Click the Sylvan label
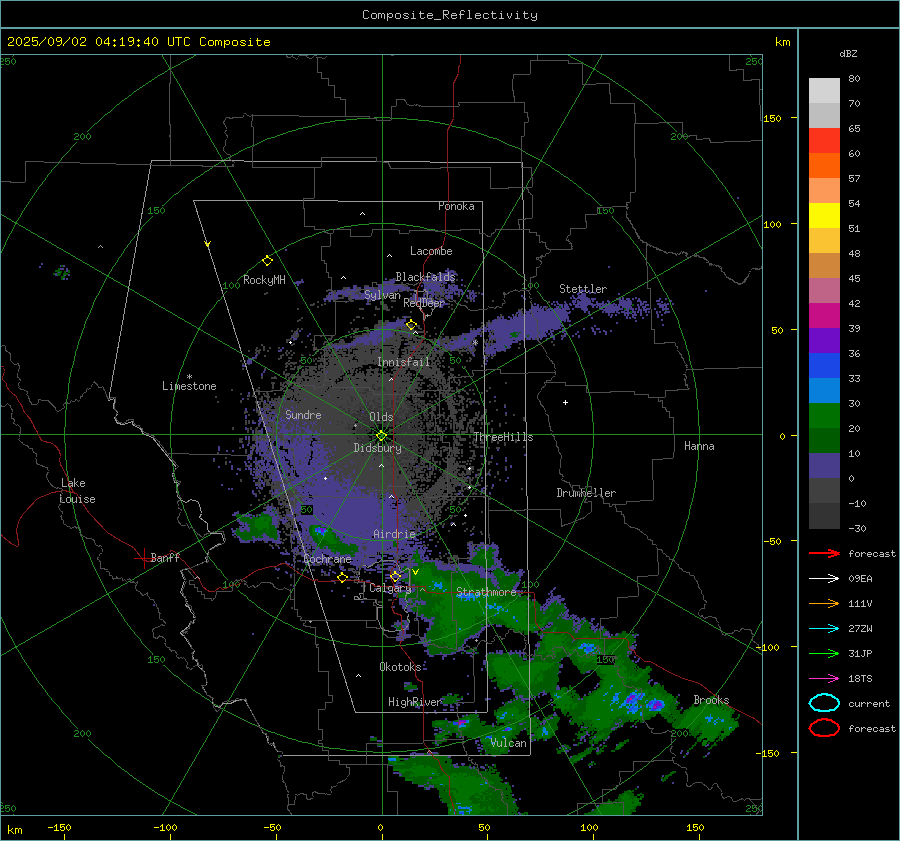Image resolution: width=900 pixels, height=841 pixels. (382, 295)
